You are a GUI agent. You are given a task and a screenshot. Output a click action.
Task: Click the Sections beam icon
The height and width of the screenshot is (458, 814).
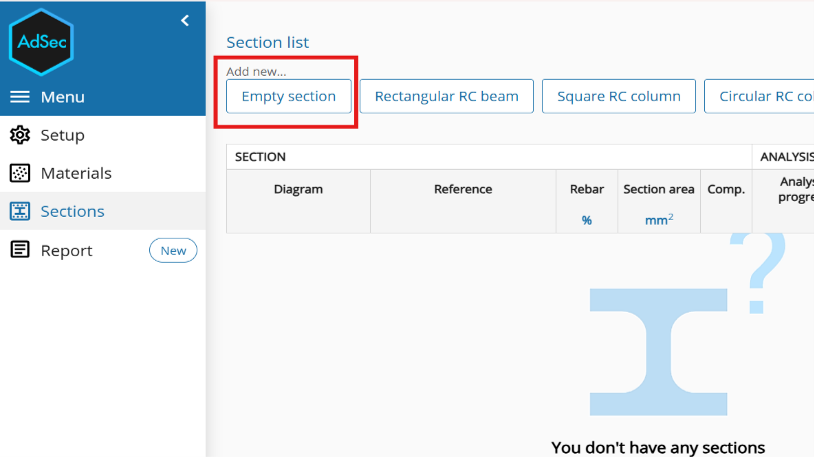coord(20,211)
